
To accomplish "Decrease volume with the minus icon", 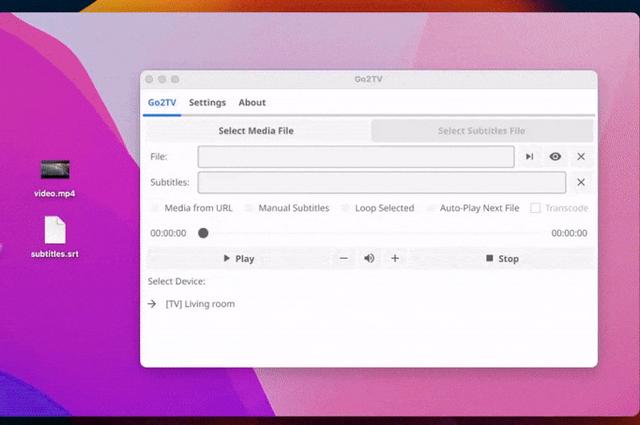I will (x=344, y=258).
